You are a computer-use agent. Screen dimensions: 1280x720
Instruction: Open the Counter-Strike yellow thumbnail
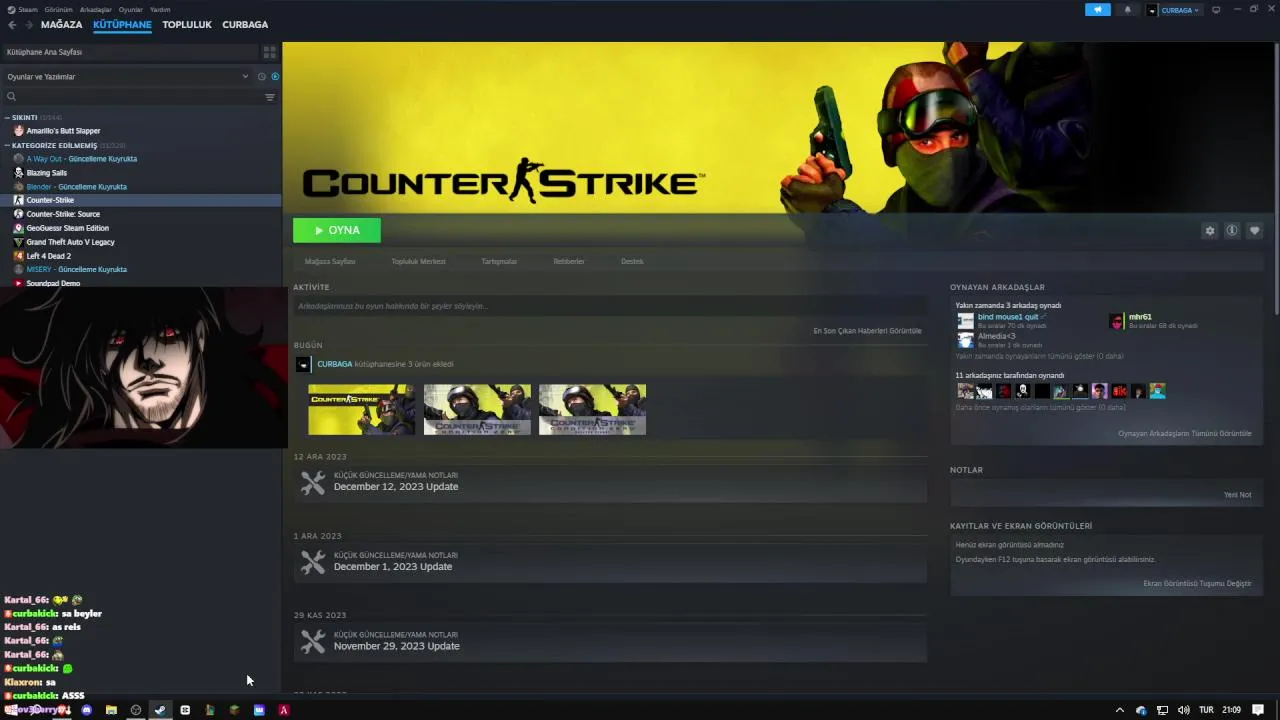coord(361,410)
